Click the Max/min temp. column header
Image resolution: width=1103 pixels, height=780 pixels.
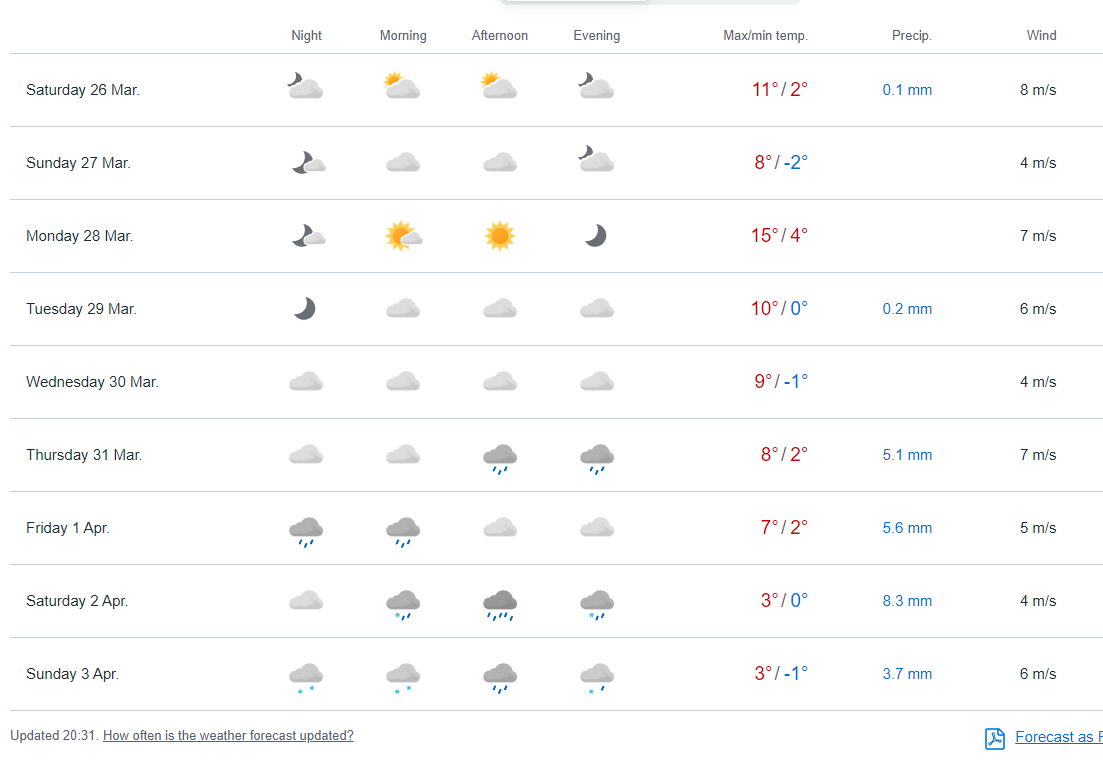point(765,36)
